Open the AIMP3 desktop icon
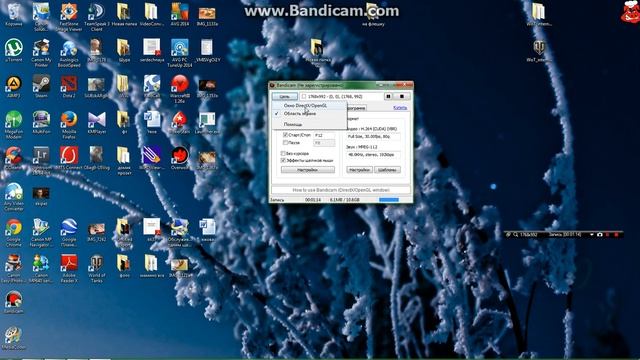The width and height of the screenshot is (640, 360). [13, 86]
